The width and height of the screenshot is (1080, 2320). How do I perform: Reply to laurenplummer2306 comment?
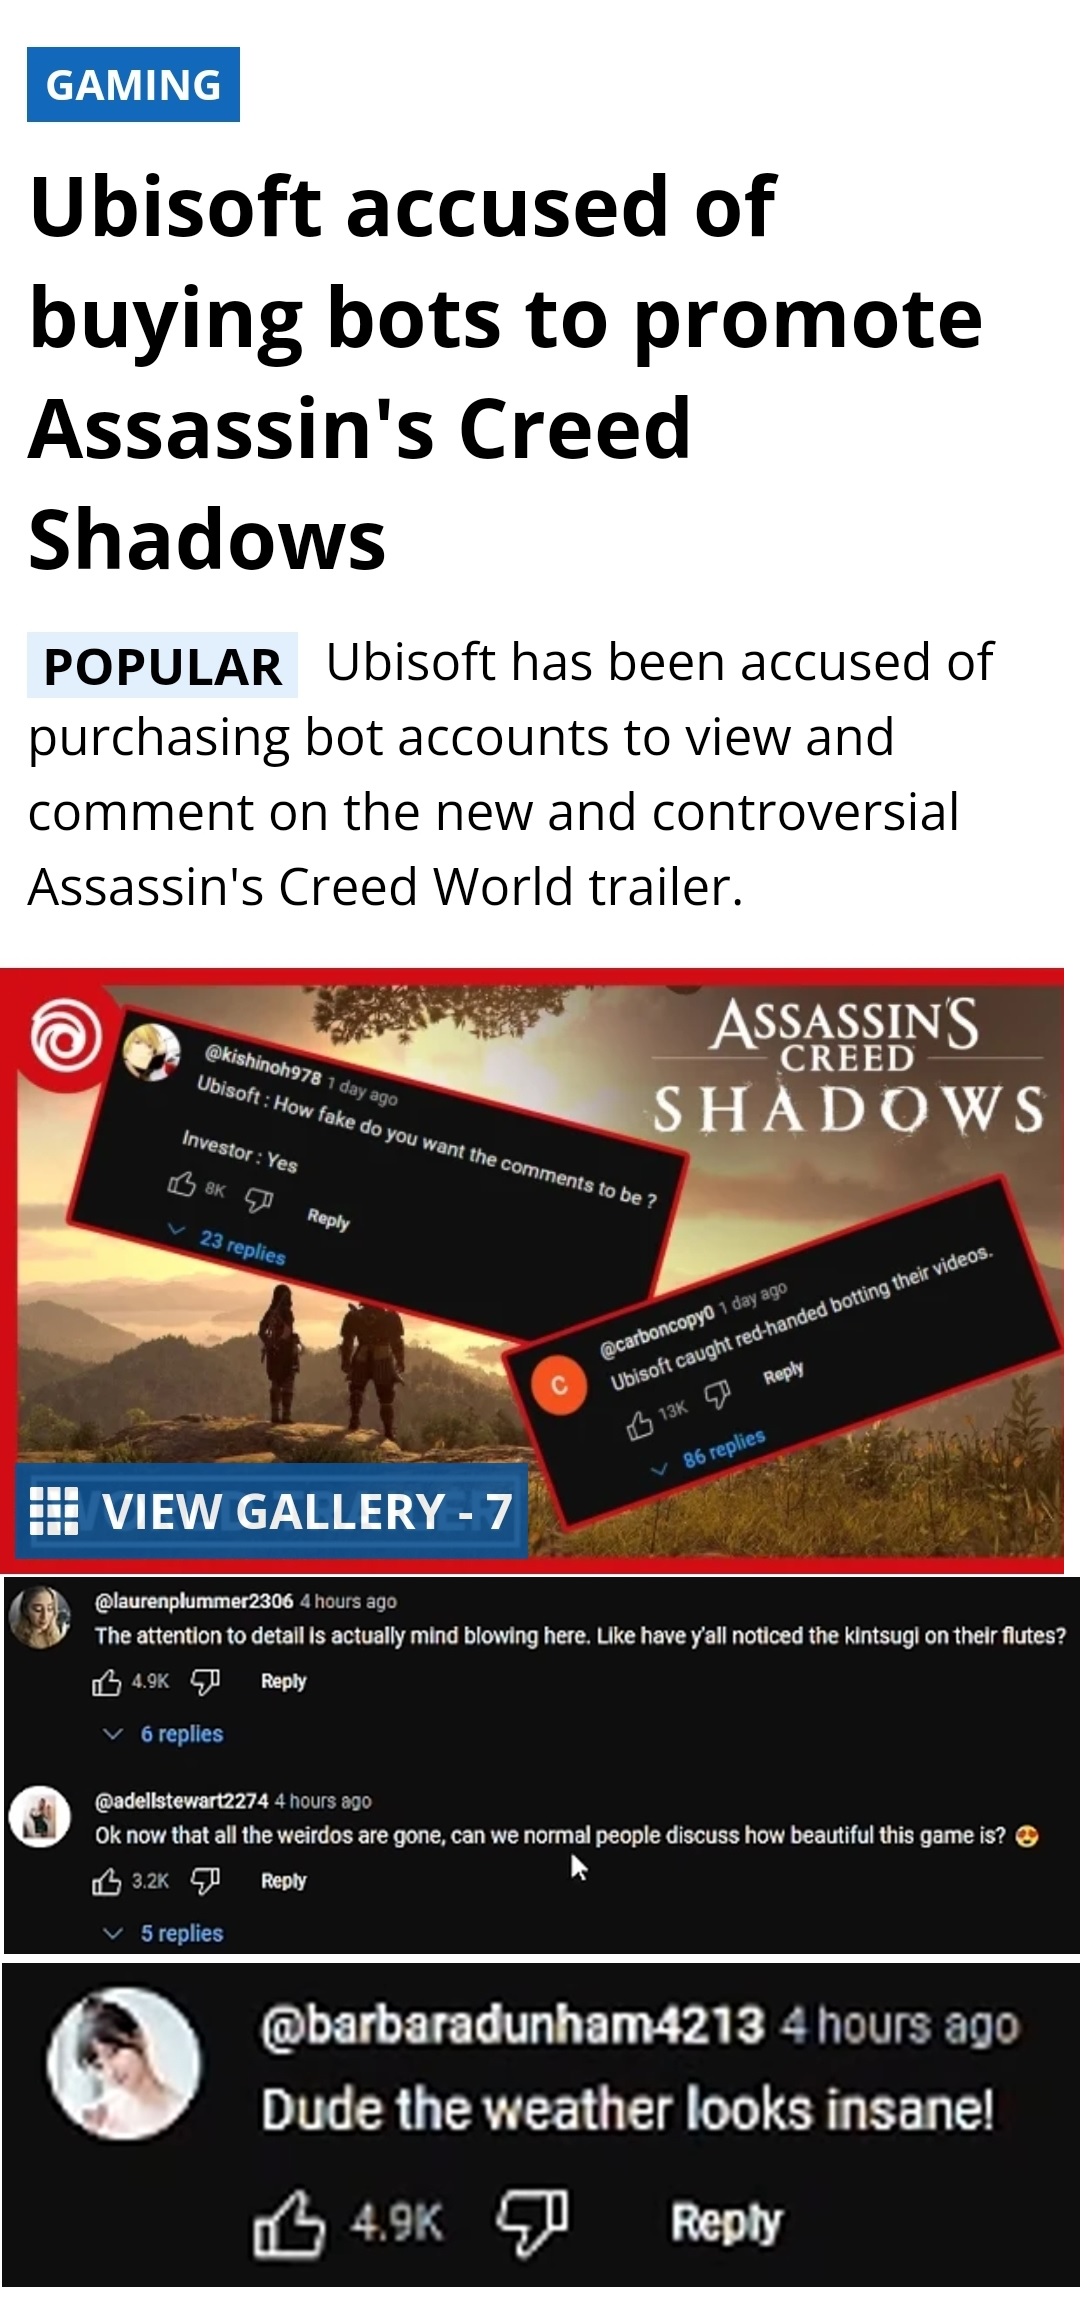283,1682
